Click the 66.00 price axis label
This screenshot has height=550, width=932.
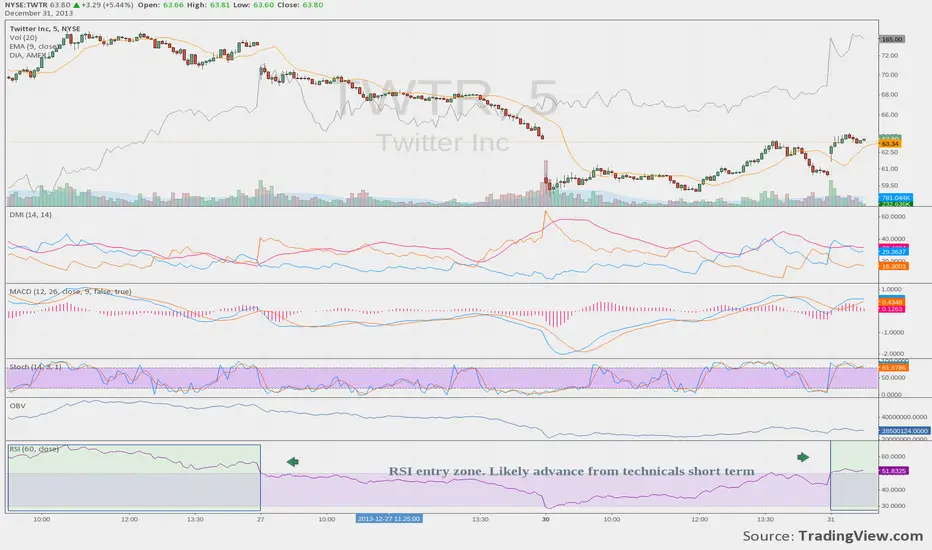coord(890,115)
